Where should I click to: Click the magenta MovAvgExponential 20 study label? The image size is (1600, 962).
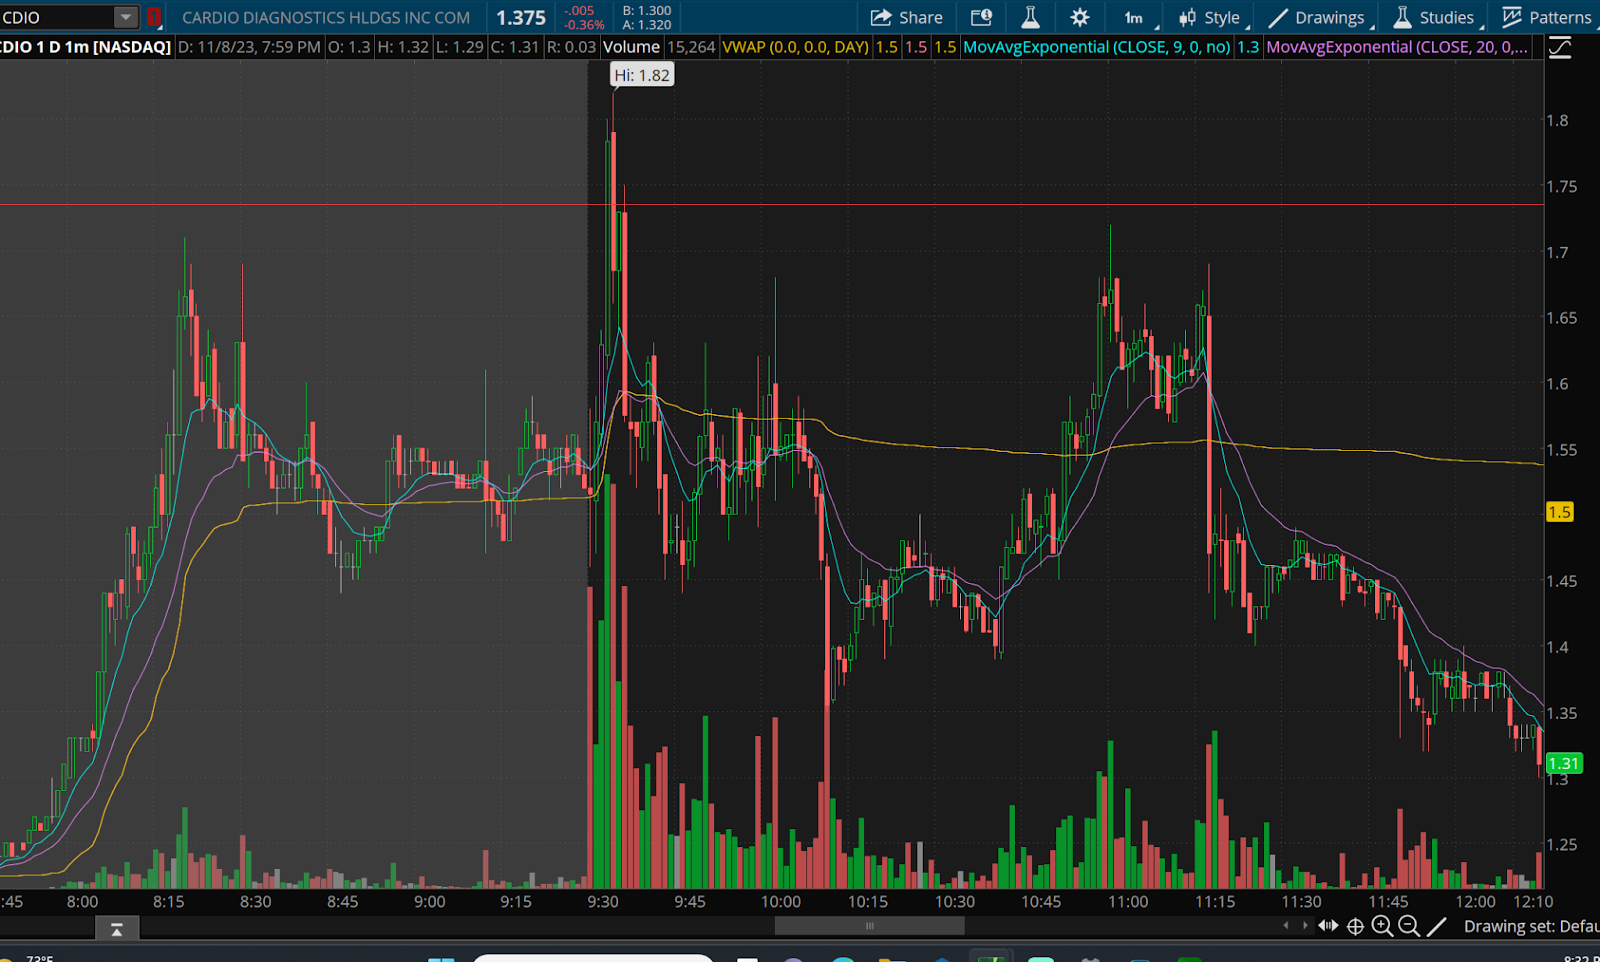pos(1397,47)
